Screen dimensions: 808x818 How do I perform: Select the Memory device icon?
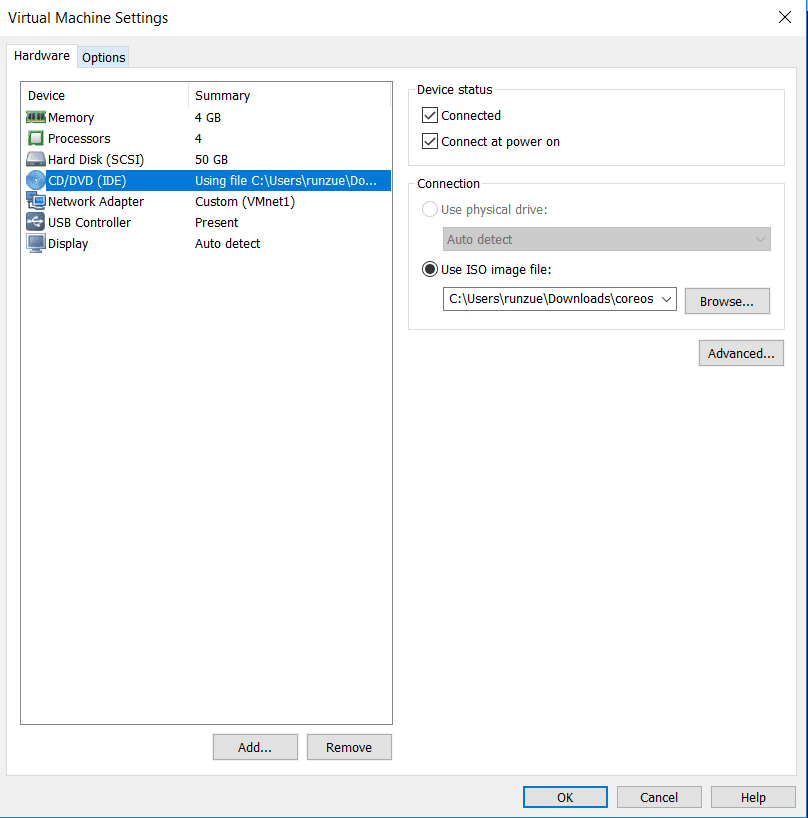tap(35, 117)
